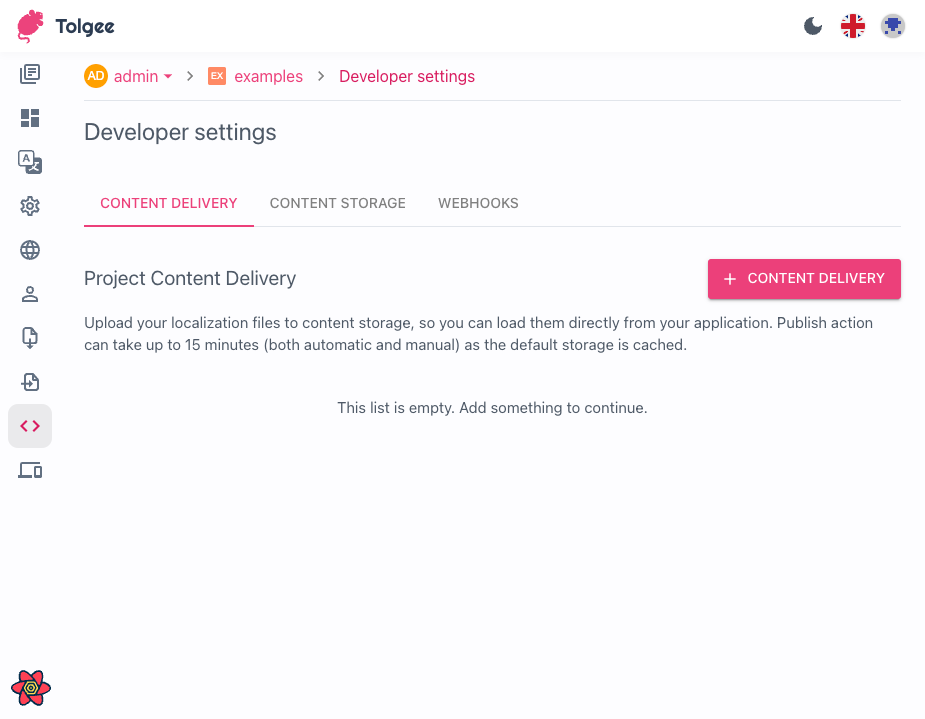Screen dimensions: 925x719
Task: Switch to the WEBHOOKS tab
Action: click(478, 203)
